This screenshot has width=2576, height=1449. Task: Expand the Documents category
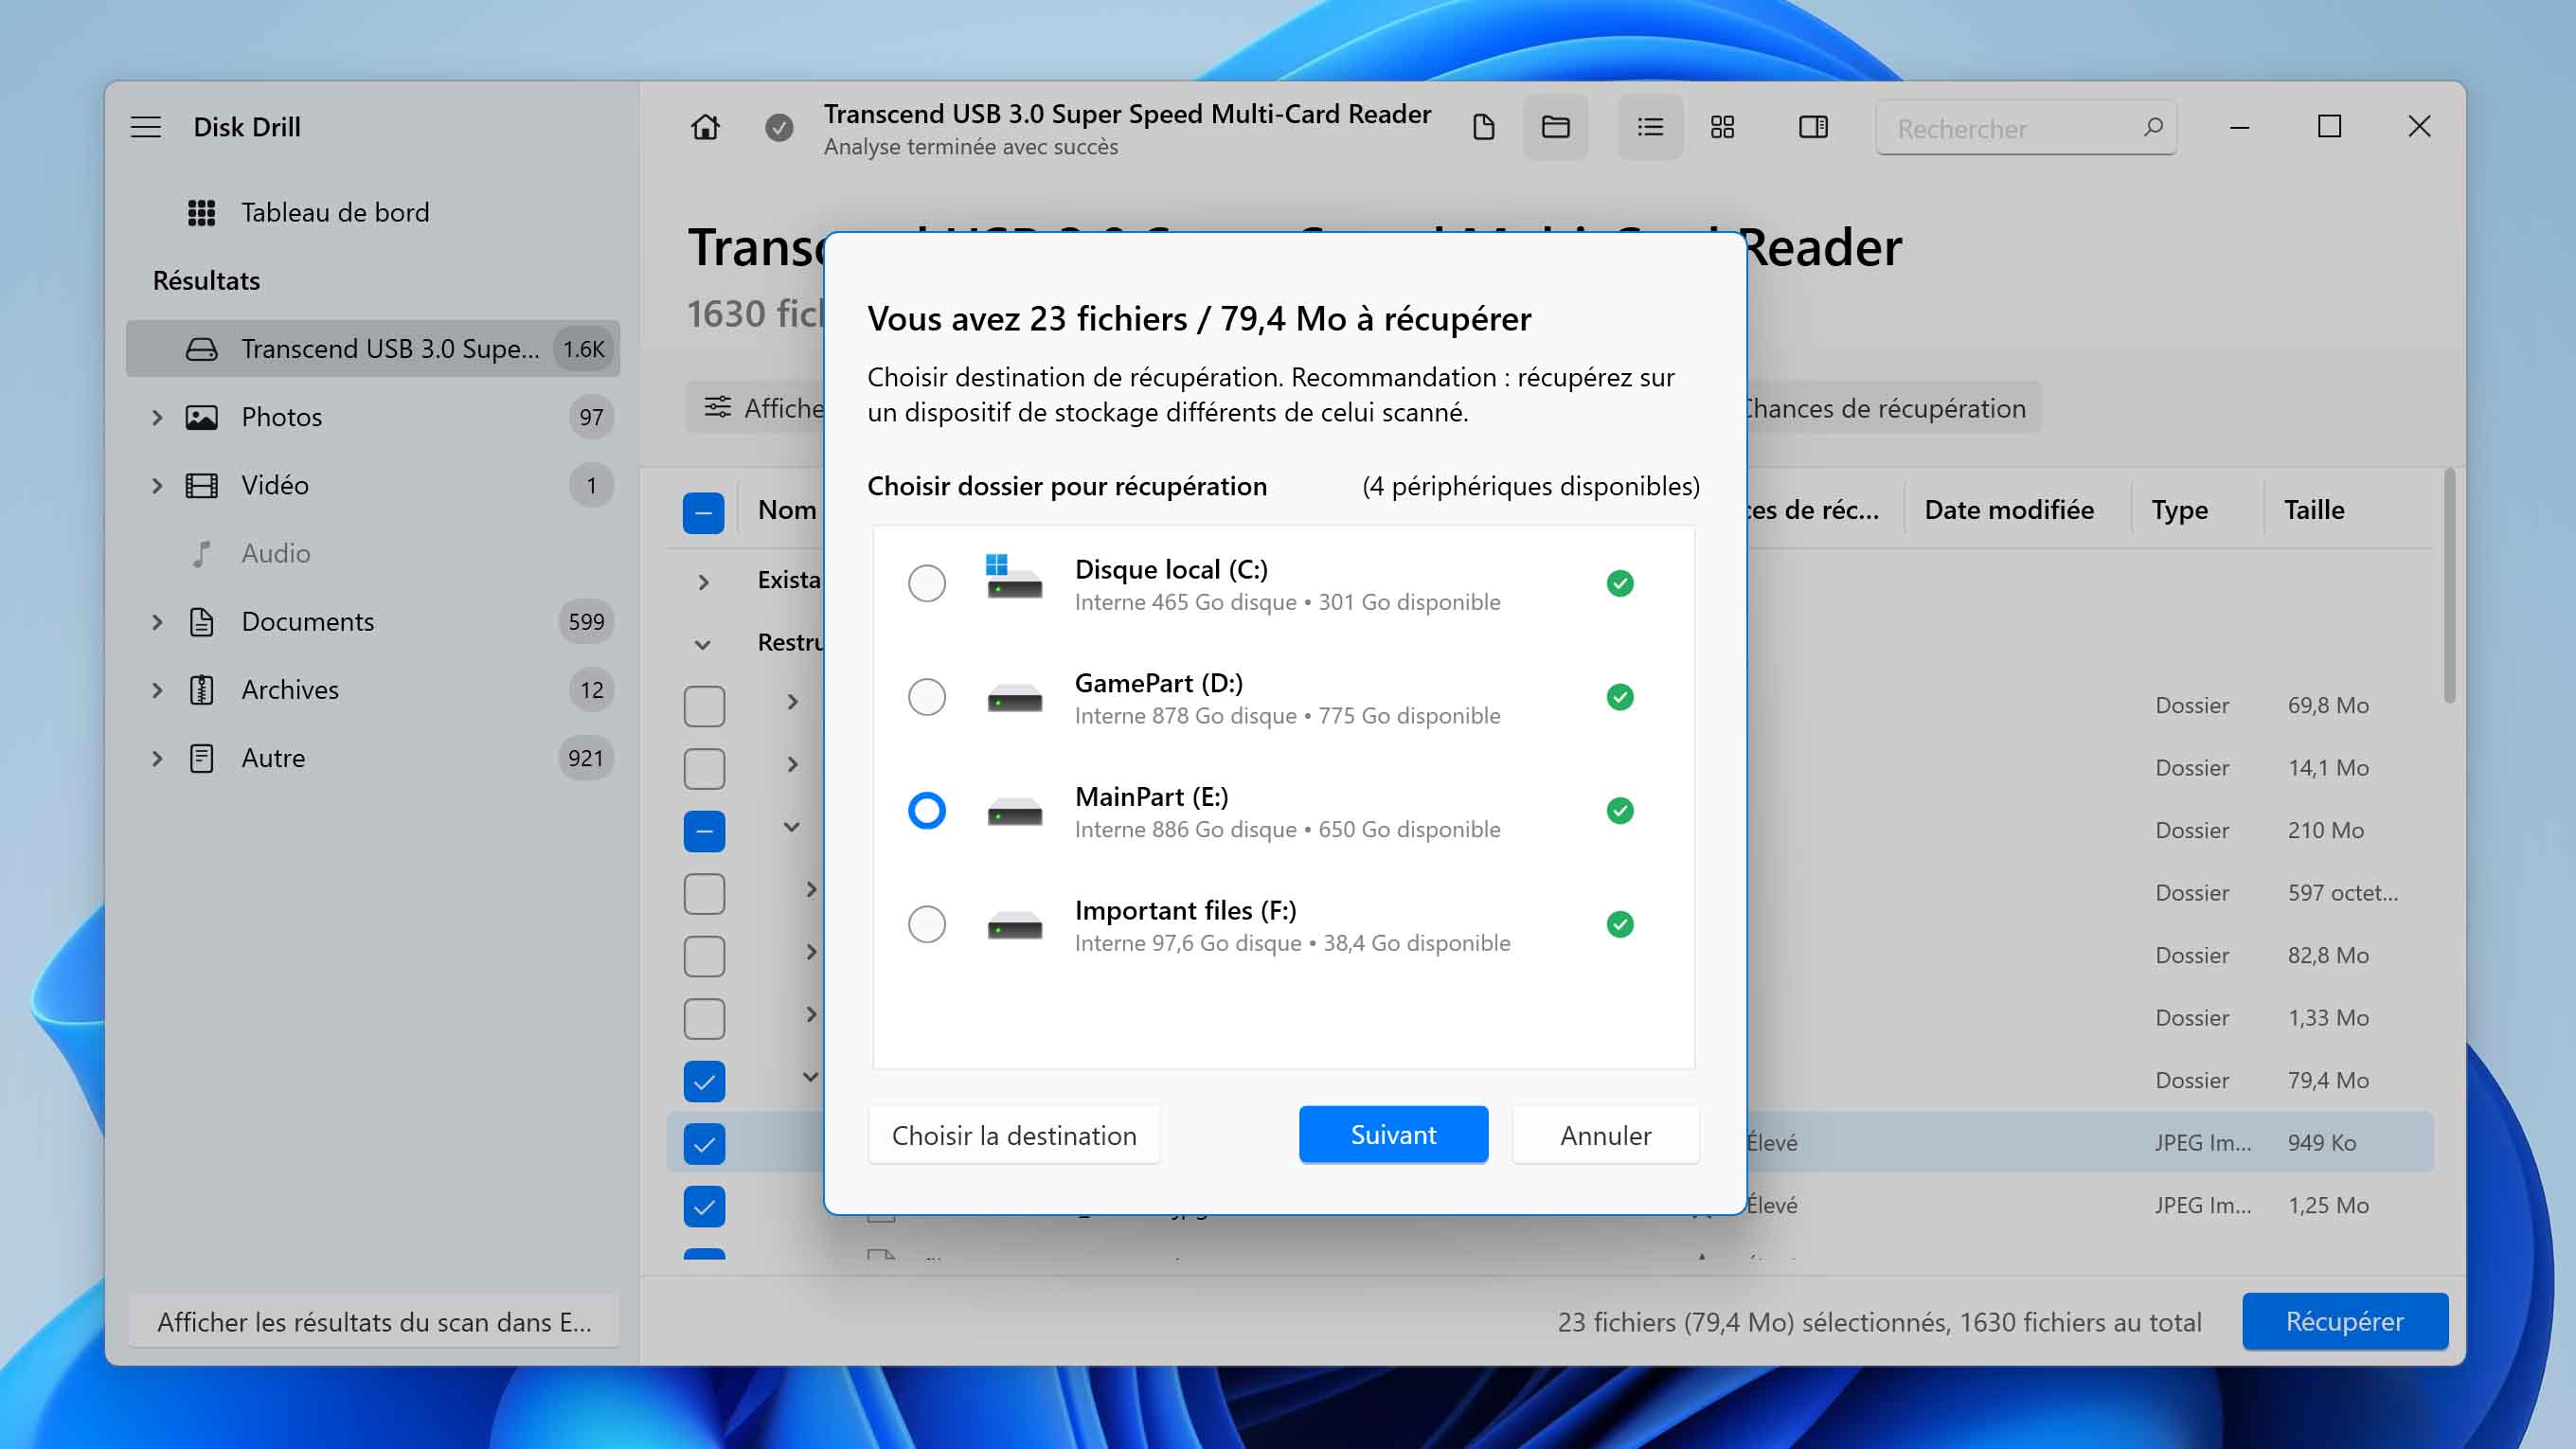click(x=157, y=622)
